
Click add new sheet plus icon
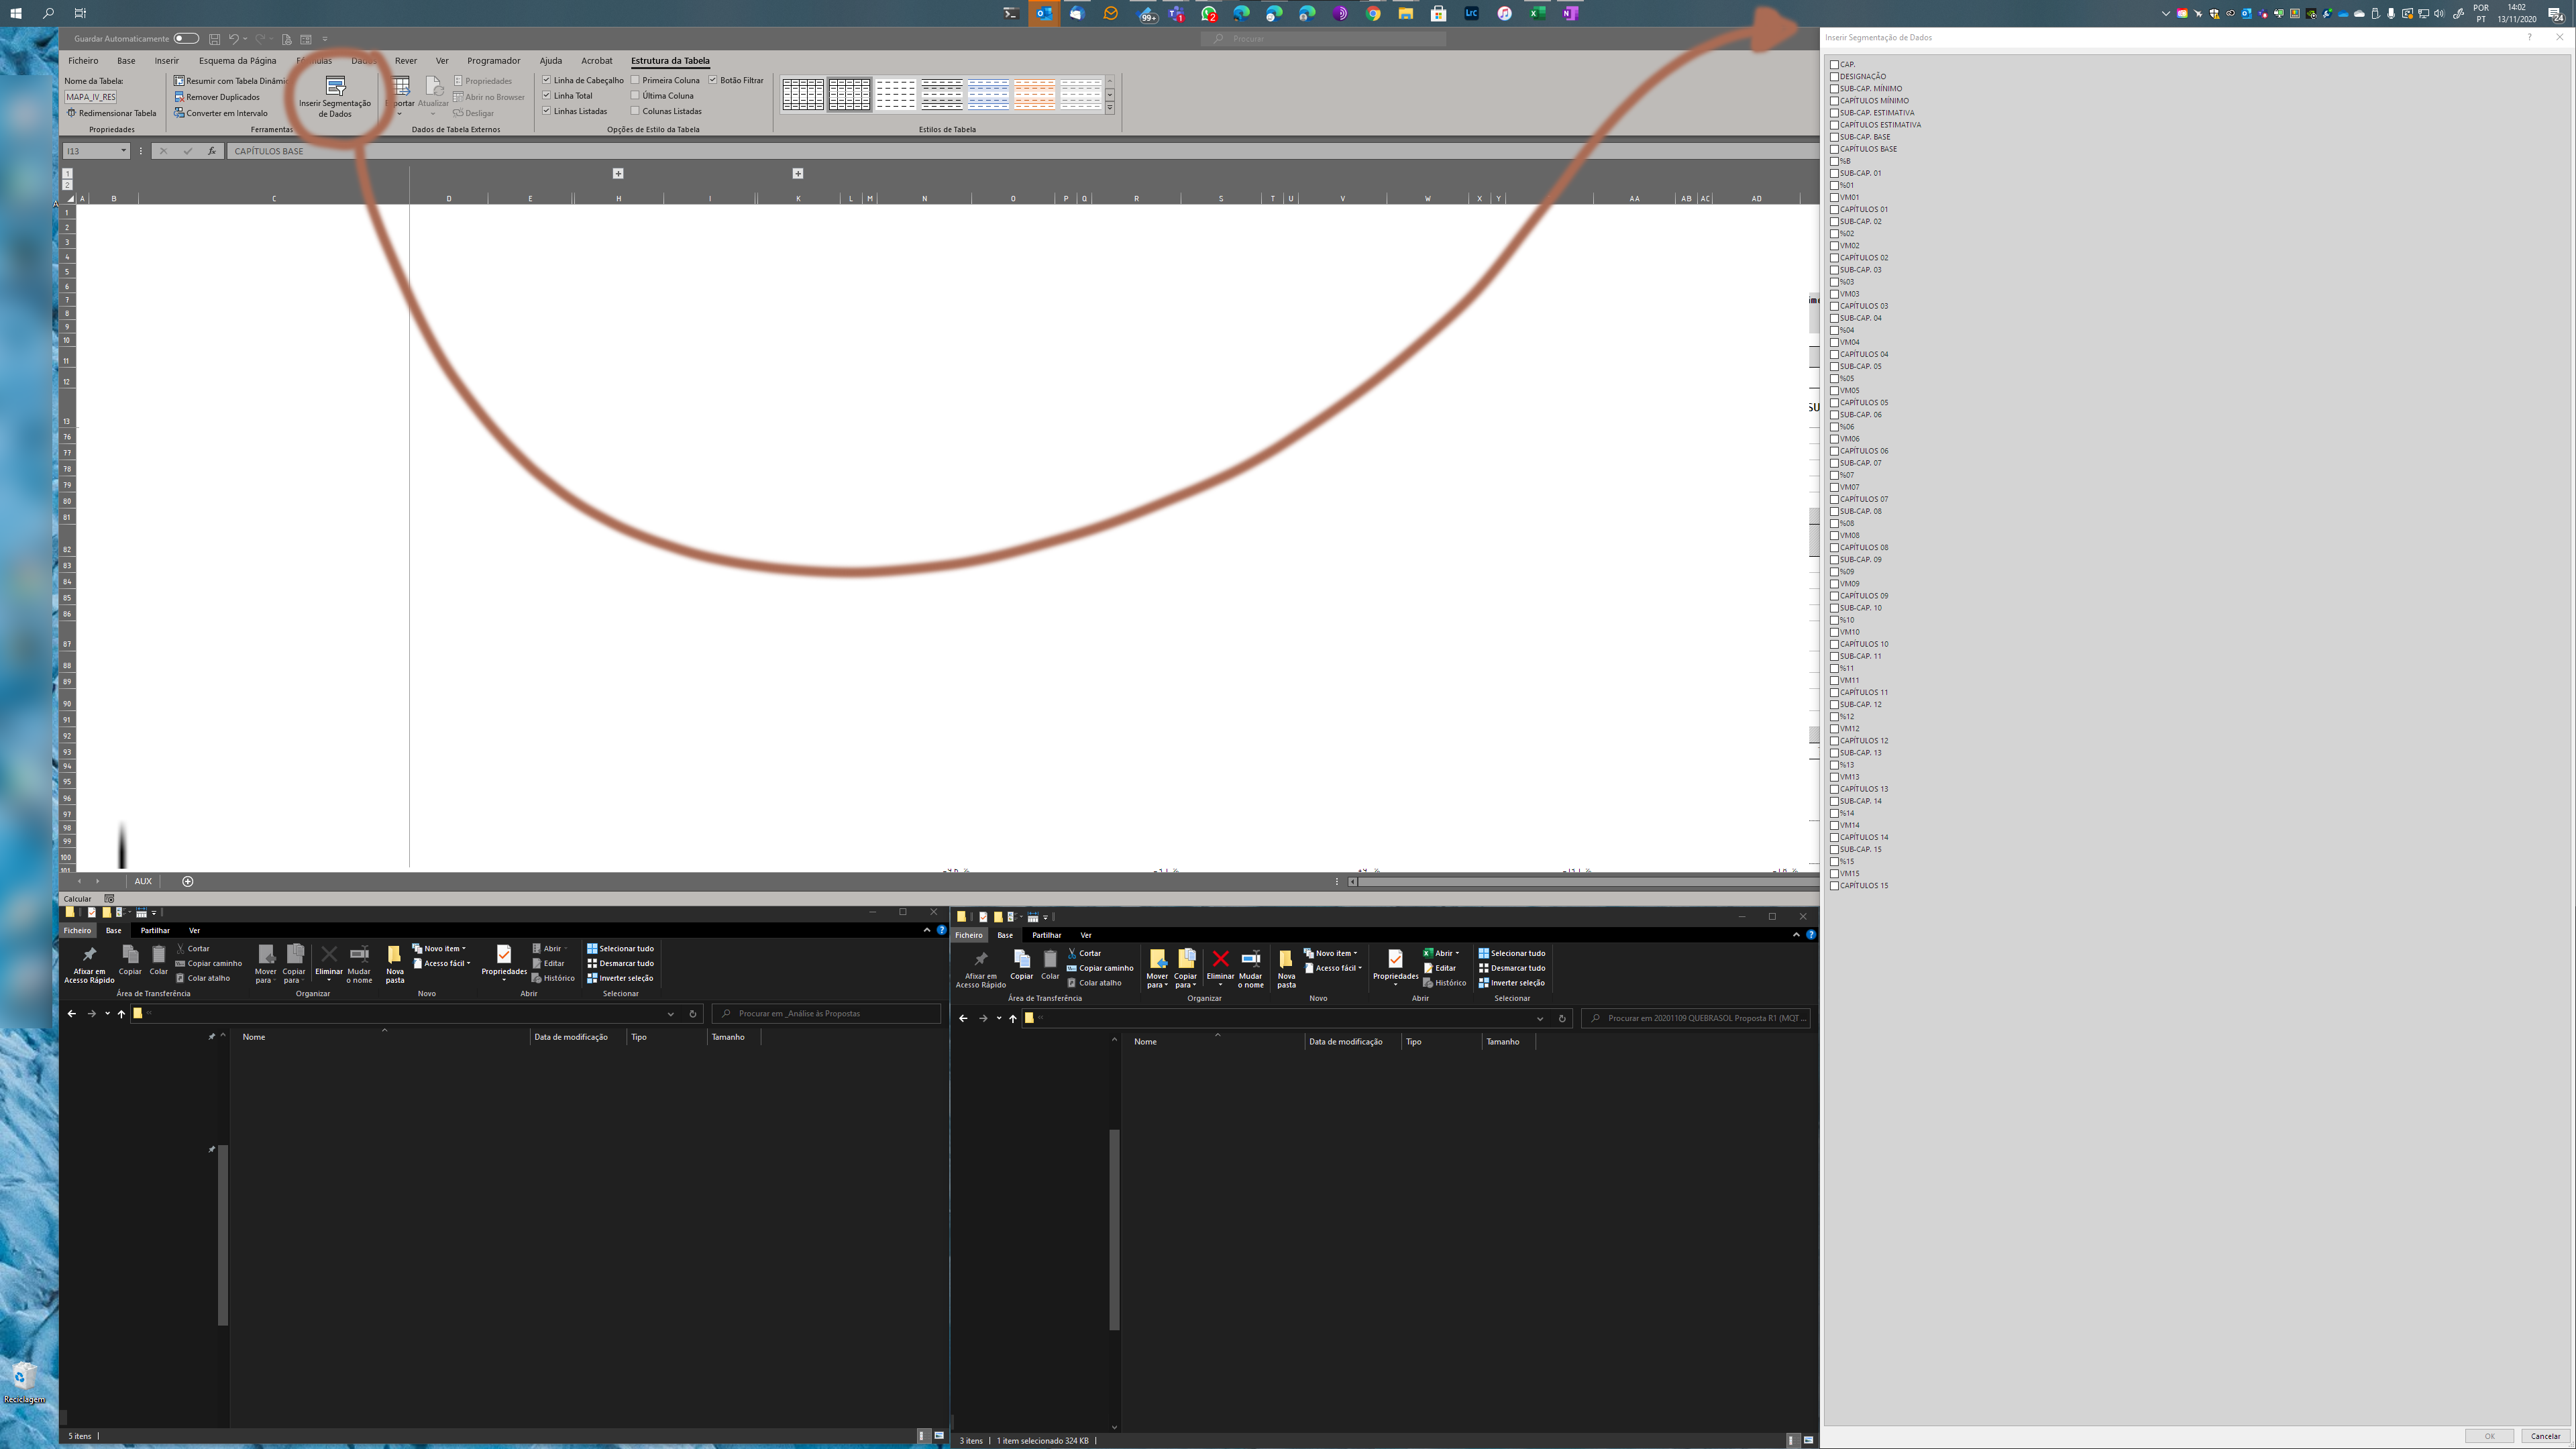pos(187,881)
